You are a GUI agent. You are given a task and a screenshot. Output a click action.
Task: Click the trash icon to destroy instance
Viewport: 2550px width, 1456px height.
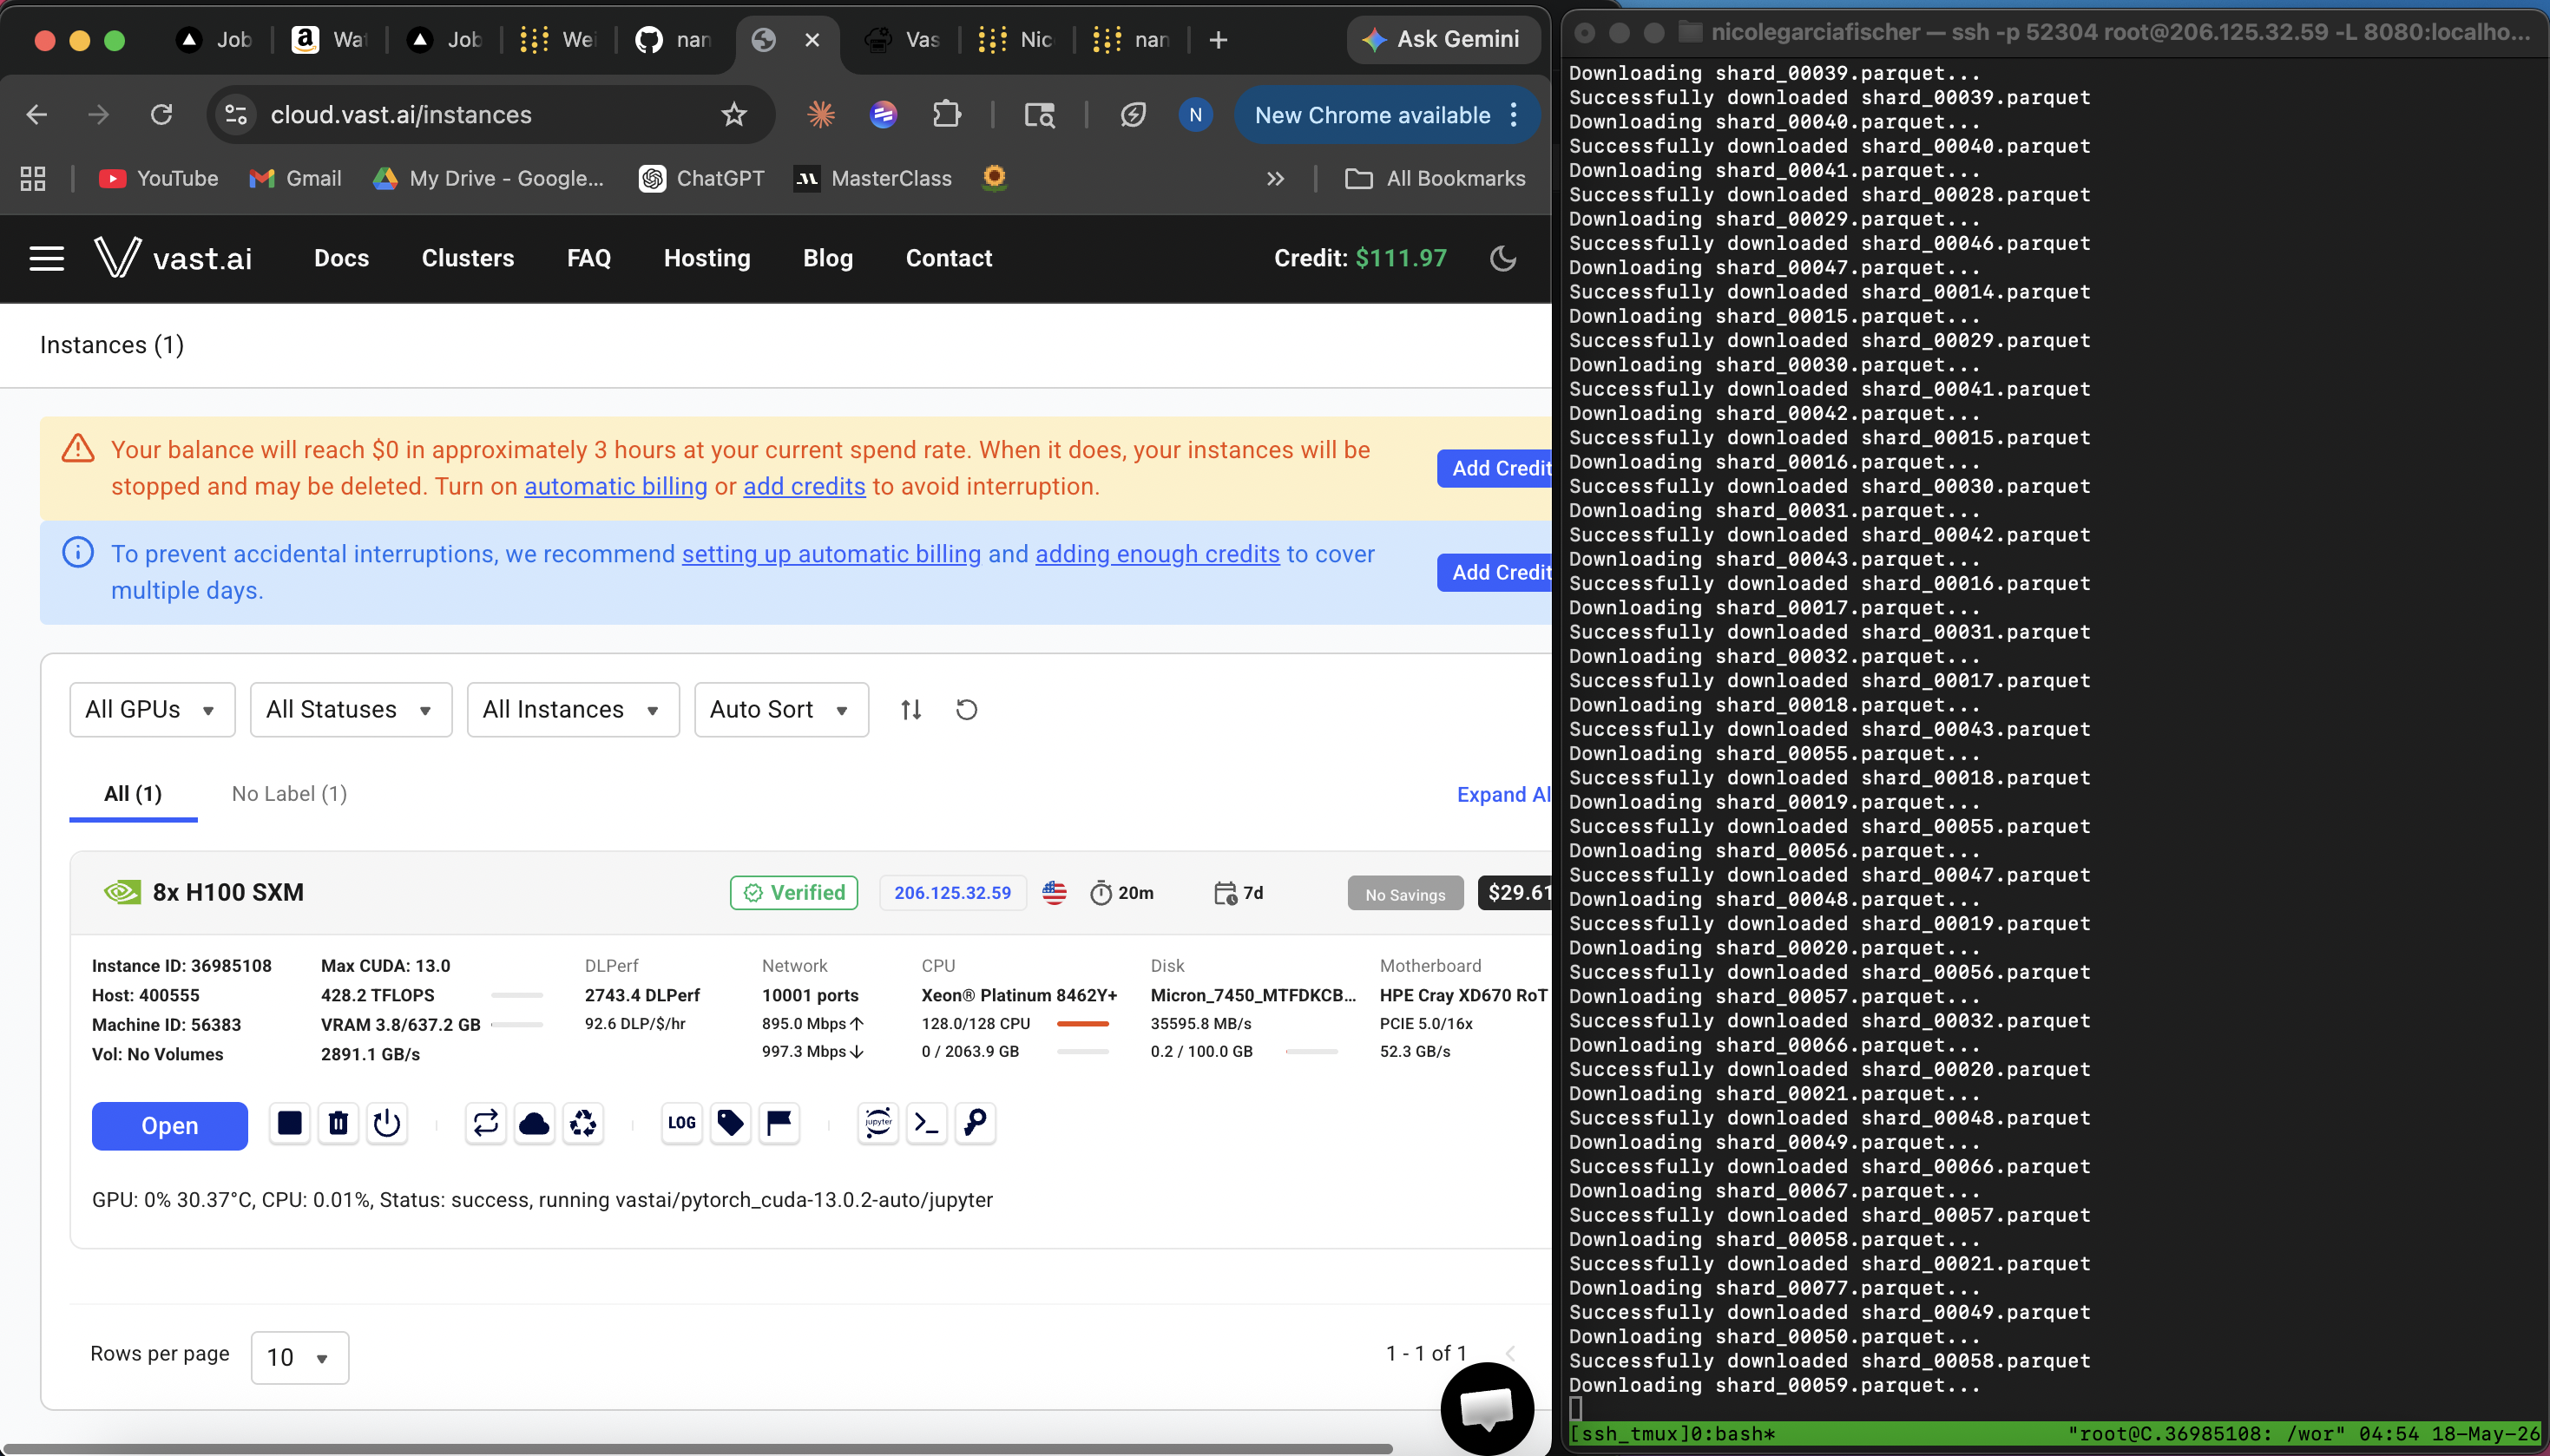(338, 1123)
